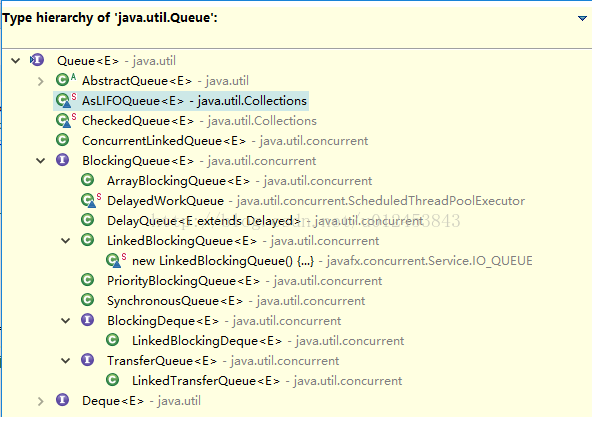Select BlockingQueue<E> tree entry
The width and height of the screenshot is (592, 421).
(199, 161)
